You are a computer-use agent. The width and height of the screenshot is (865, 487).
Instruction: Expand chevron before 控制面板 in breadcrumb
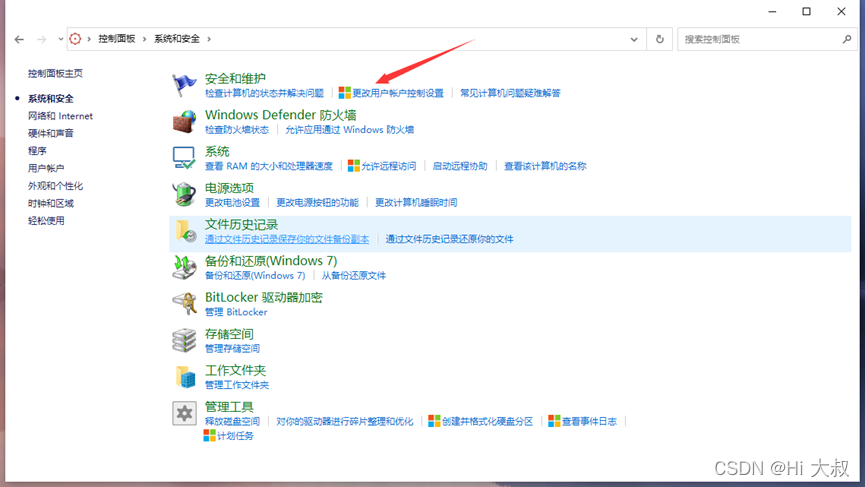coord(89,39)
